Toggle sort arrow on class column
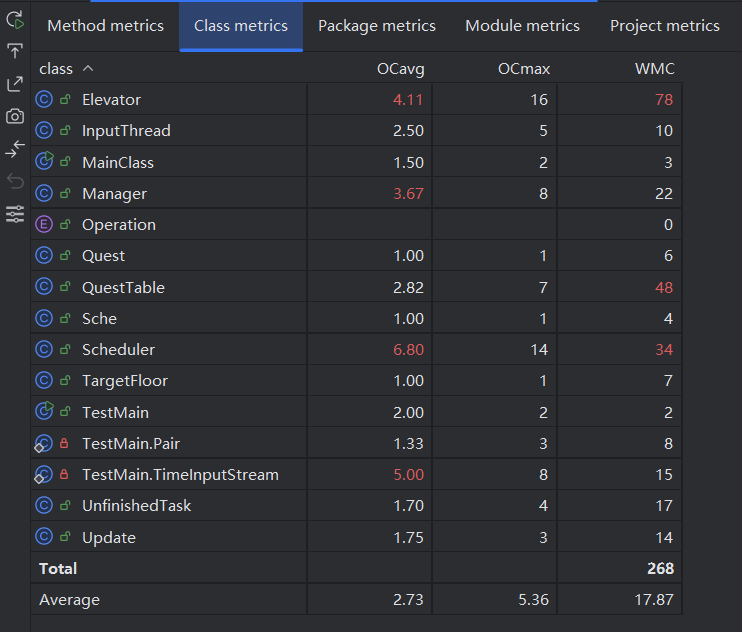742x632 pixels. click(88, 69)
